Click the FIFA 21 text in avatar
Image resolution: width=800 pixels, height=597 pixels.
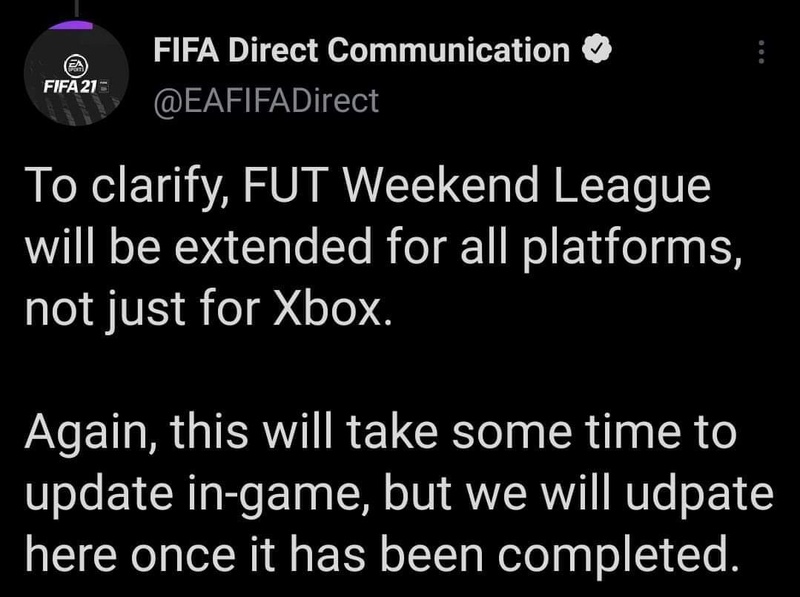[70, 87]
